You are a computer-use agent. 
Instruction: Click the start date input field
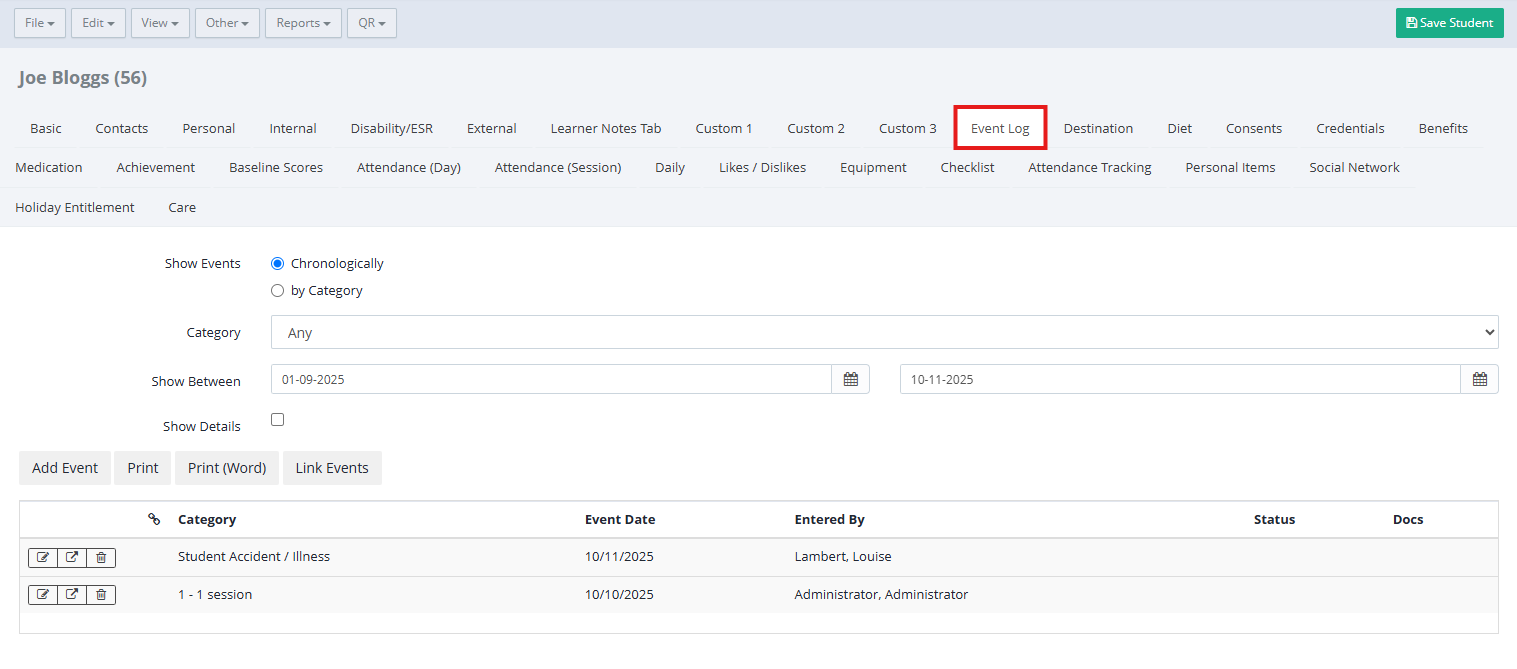[x=550, y=380]
